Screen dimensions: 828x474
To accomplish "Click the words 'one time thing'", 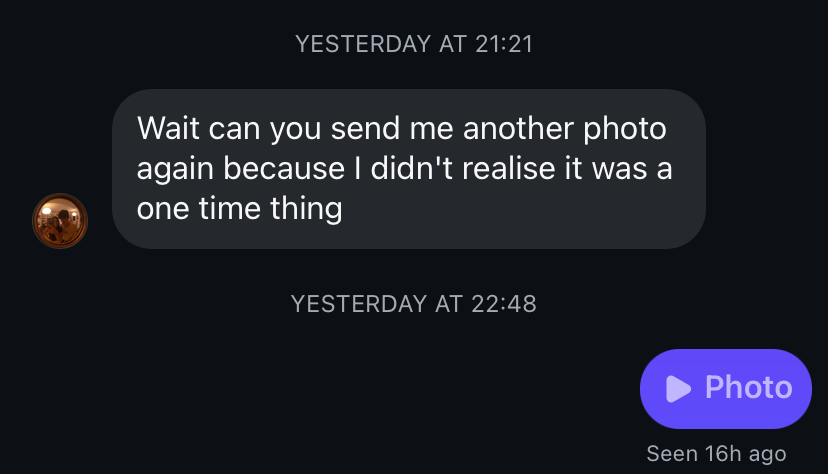I will (x=240, y=208).
